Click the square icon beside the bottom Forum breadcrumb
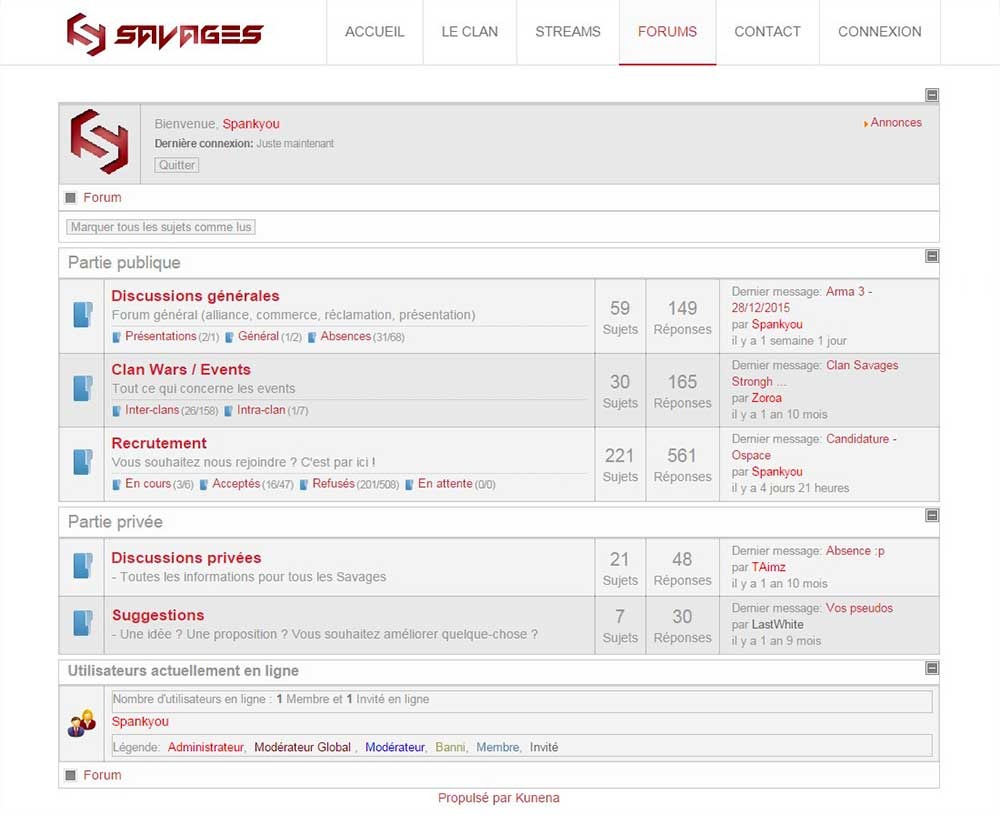 [70, 775]
